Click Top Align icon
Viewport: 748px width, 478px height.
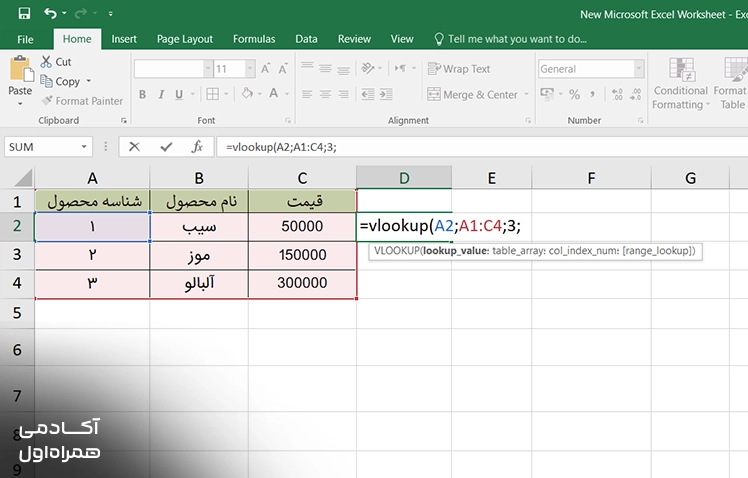pyautogui.click(x=307, y=68)
